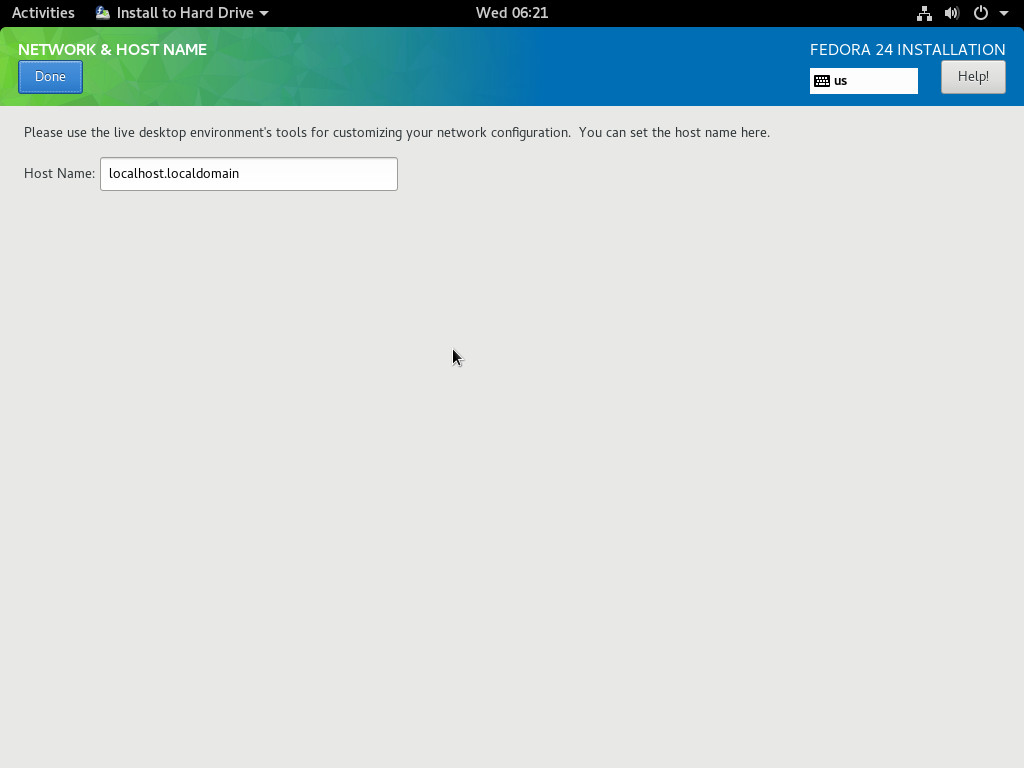Expand the system menu arrow
1024x768 pixels.
(1003, 14)
